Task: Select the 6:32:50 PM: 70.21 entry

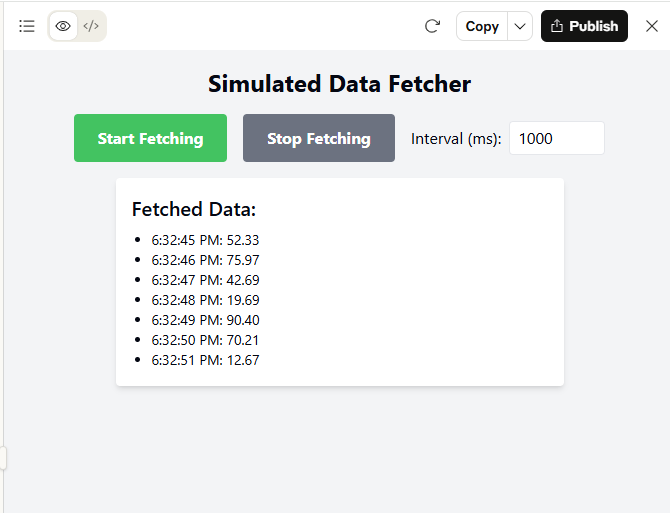Action: click(205, 340)
